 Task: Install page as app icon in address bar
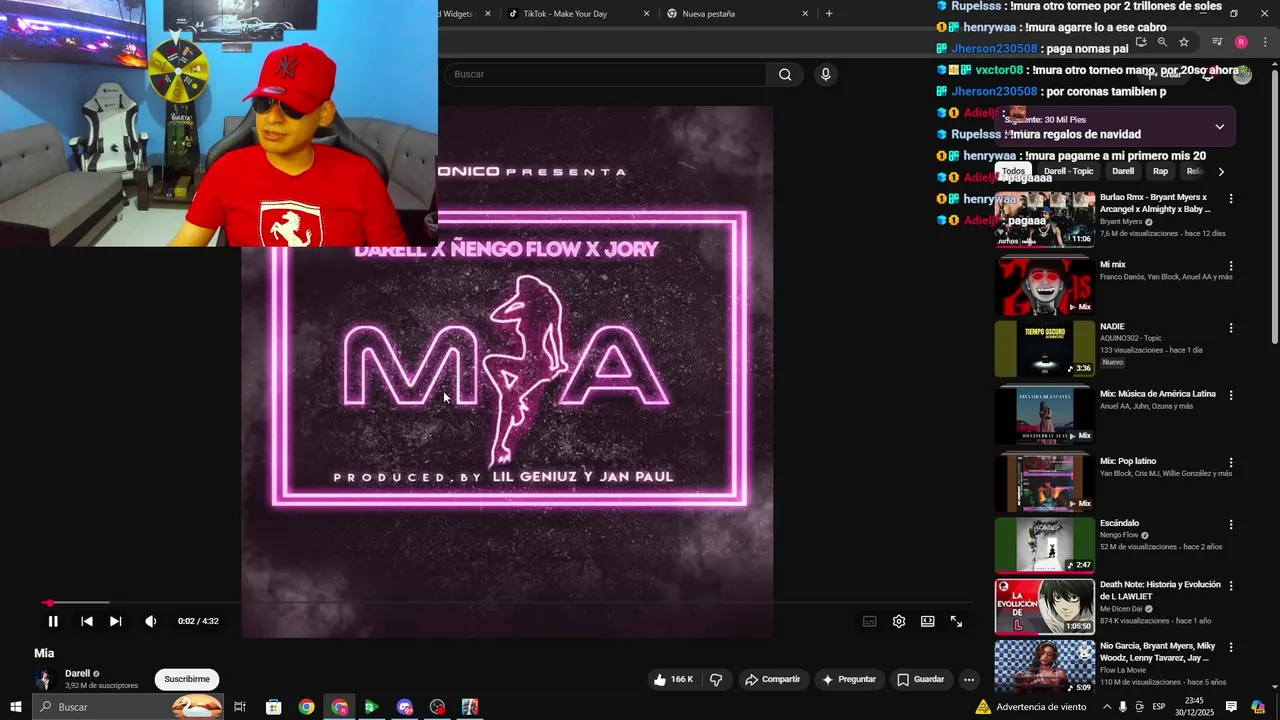pos(1140,42)
